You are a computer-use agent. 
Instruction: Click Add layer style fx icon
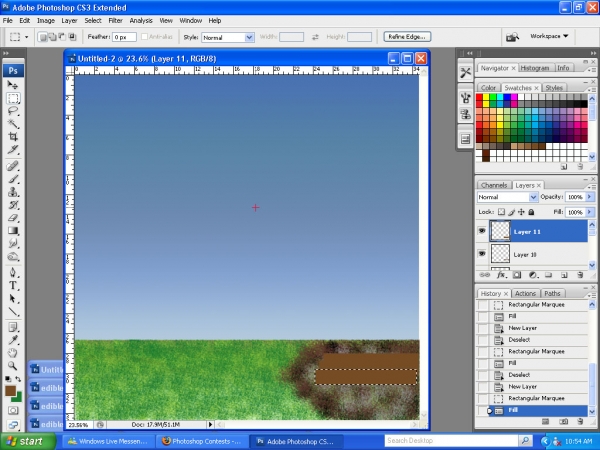(501, 275)
